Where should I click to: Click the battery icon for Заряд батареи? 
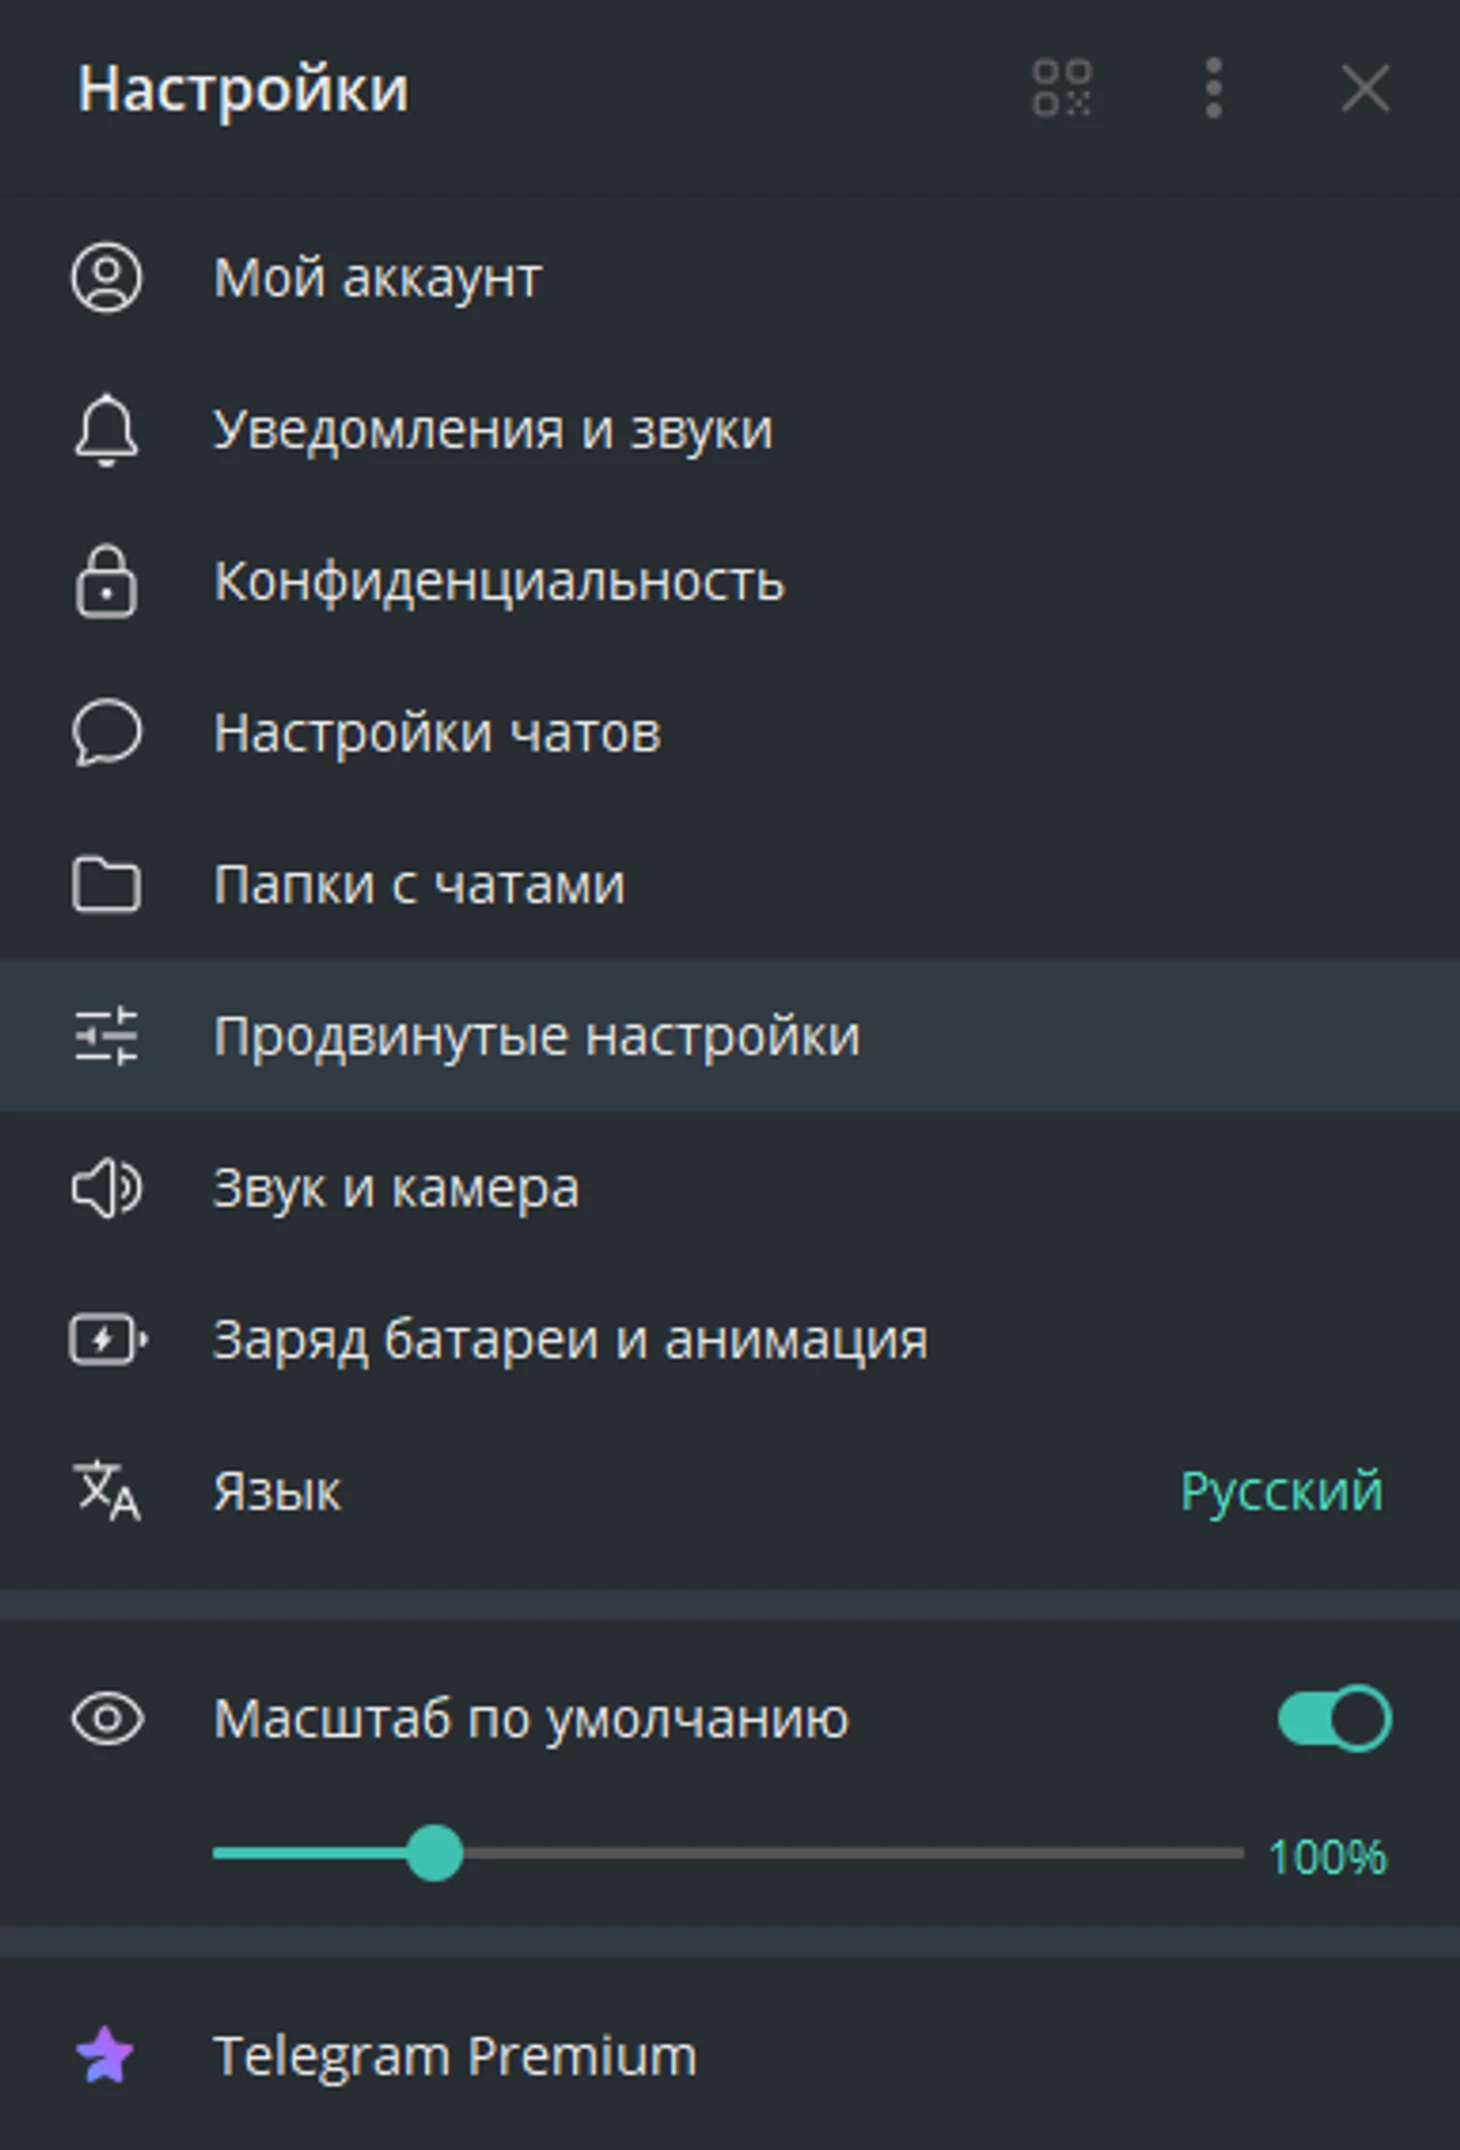pos(108,1339)
